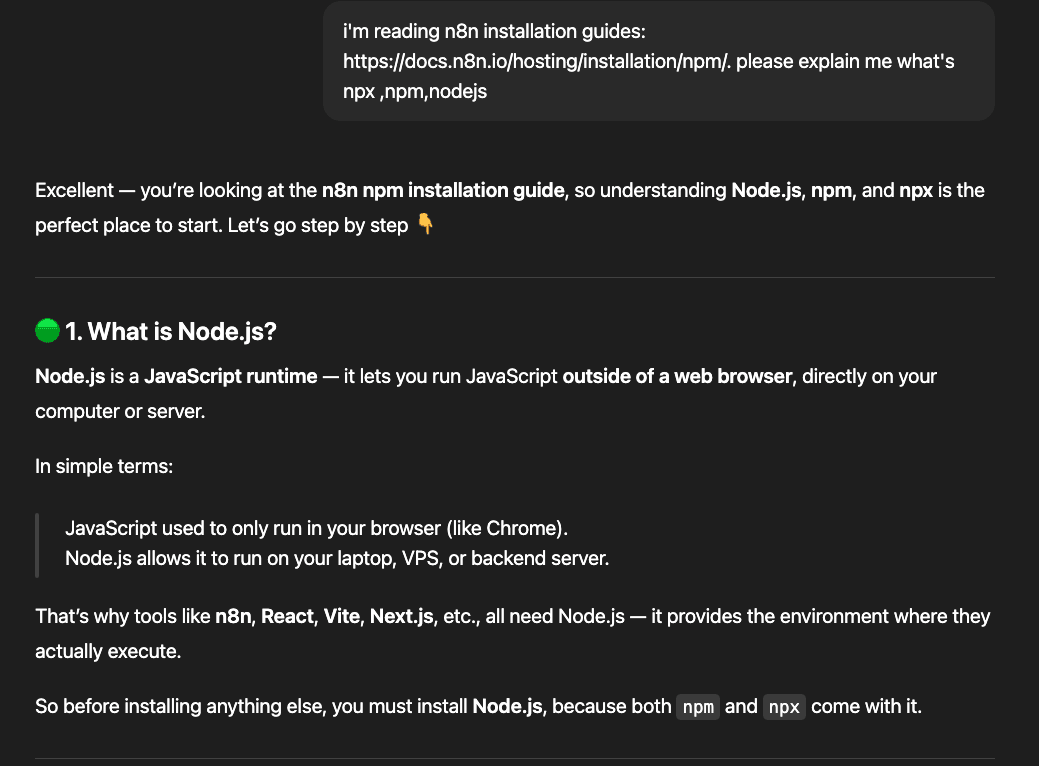Click the quote line about laptop, VPS
1039x766 pixels.
click(x=336, y=558)
